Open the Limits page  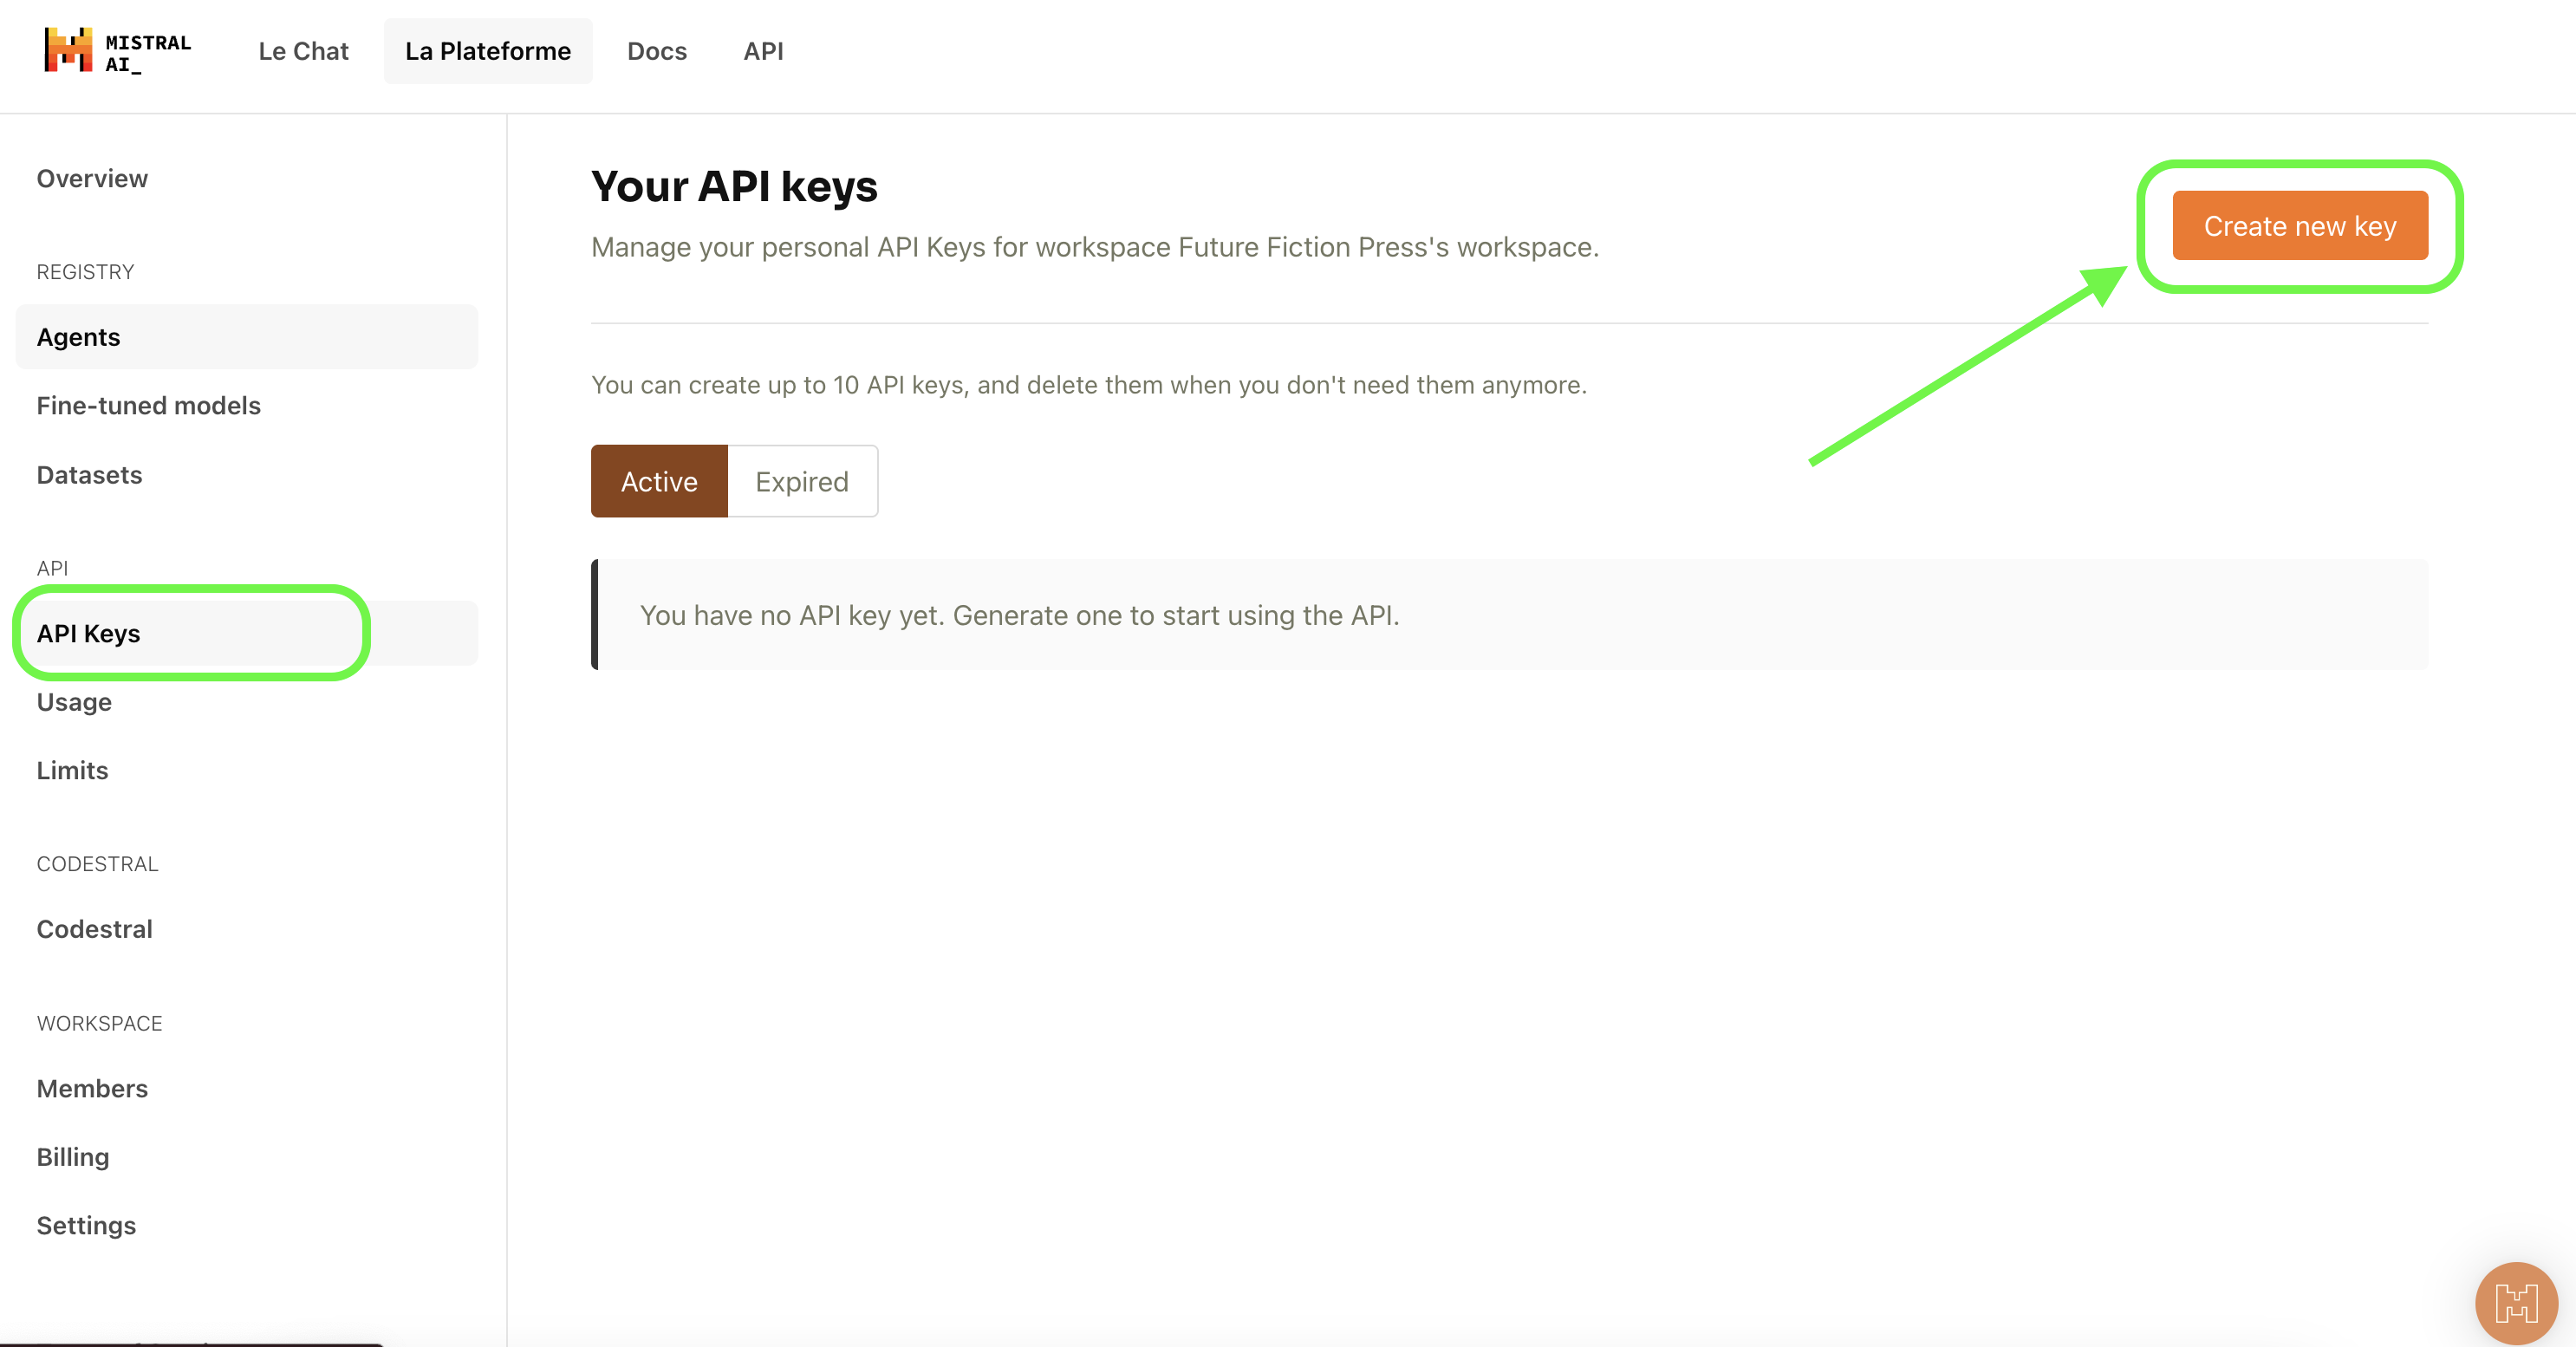point(72,771)
